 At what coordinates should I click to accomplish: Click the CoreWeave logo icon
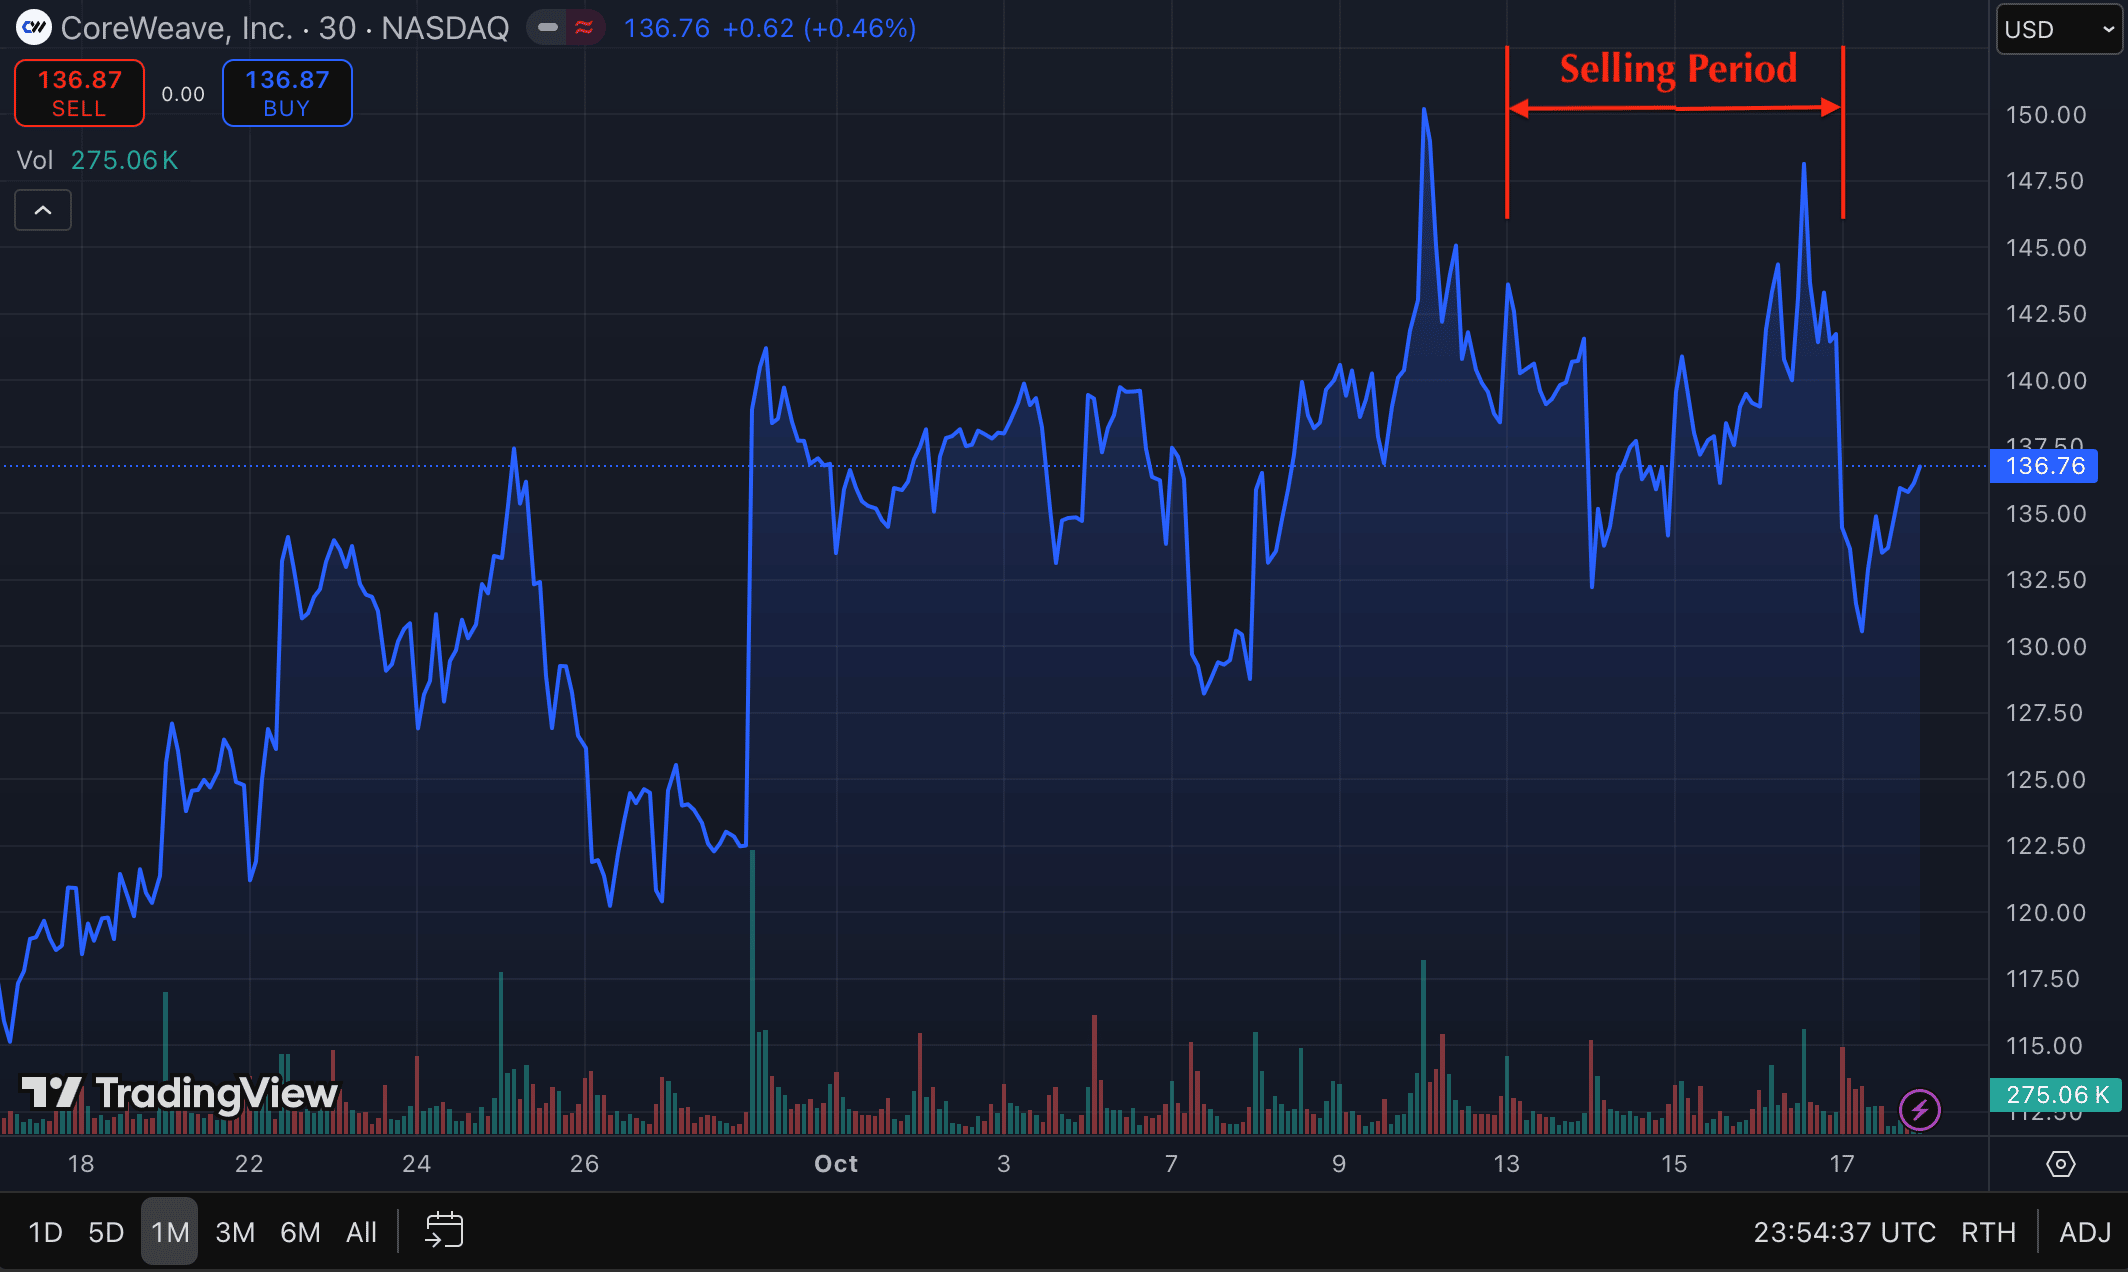point(34,28)
